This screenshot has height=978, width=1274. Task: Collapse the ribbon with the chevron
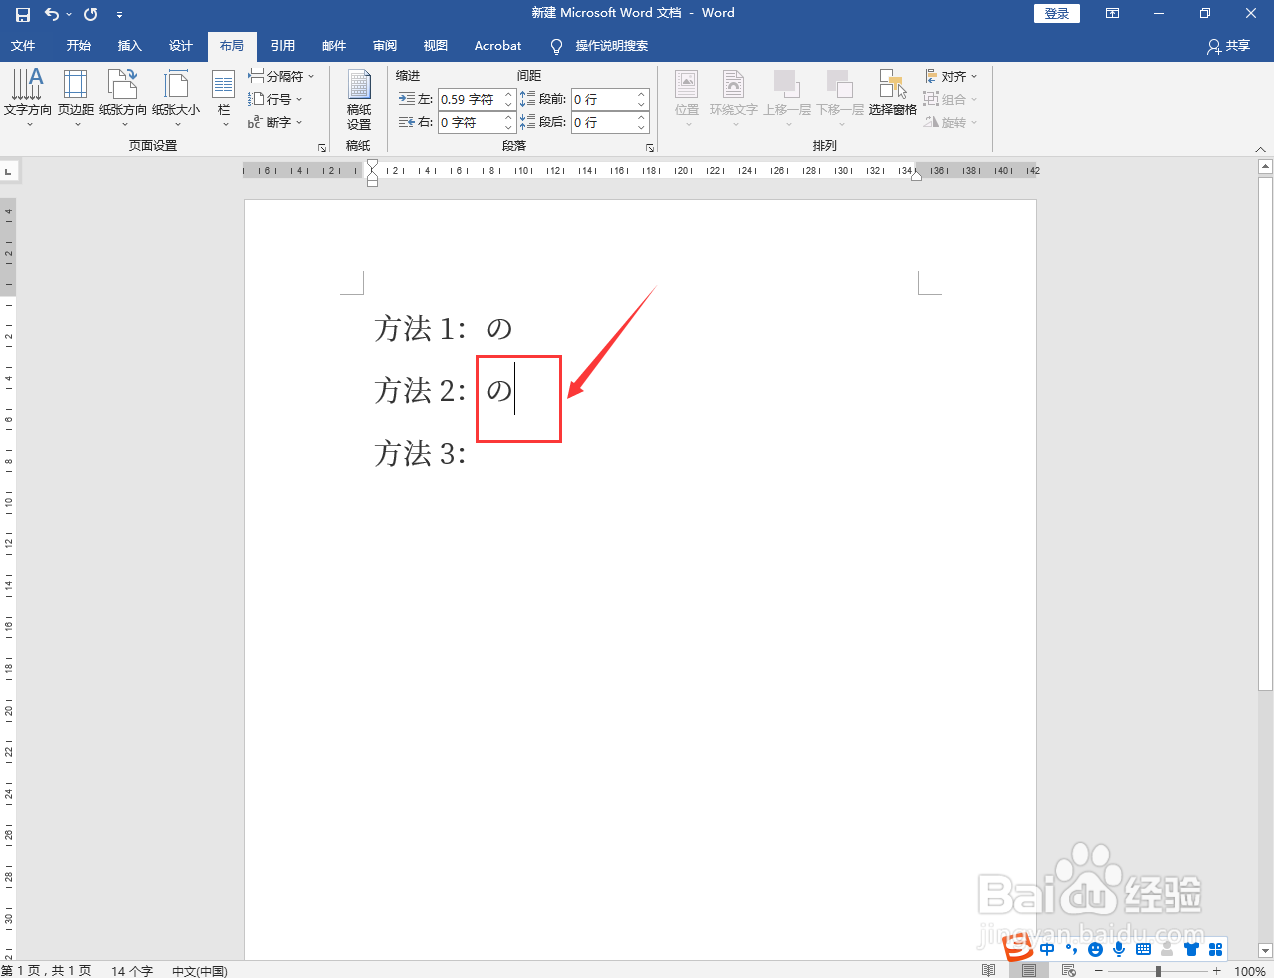click(x=1260, y=148)
